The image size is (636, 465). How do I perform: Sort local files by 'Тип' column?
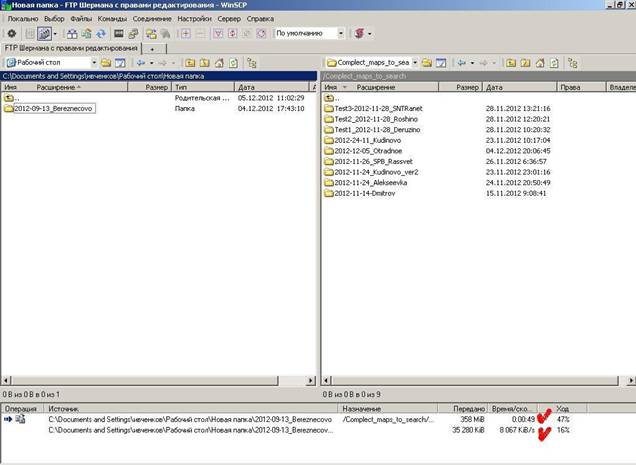[x=203, y=87]
